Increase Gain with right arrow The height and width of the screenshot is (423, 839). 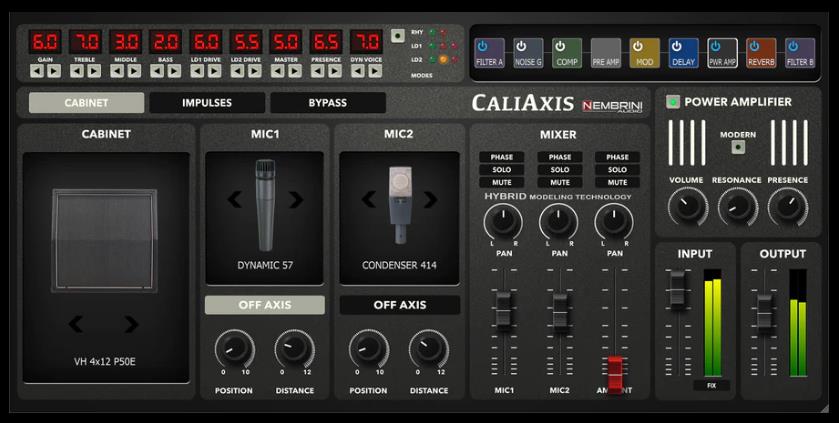click(x=54, y=71)
